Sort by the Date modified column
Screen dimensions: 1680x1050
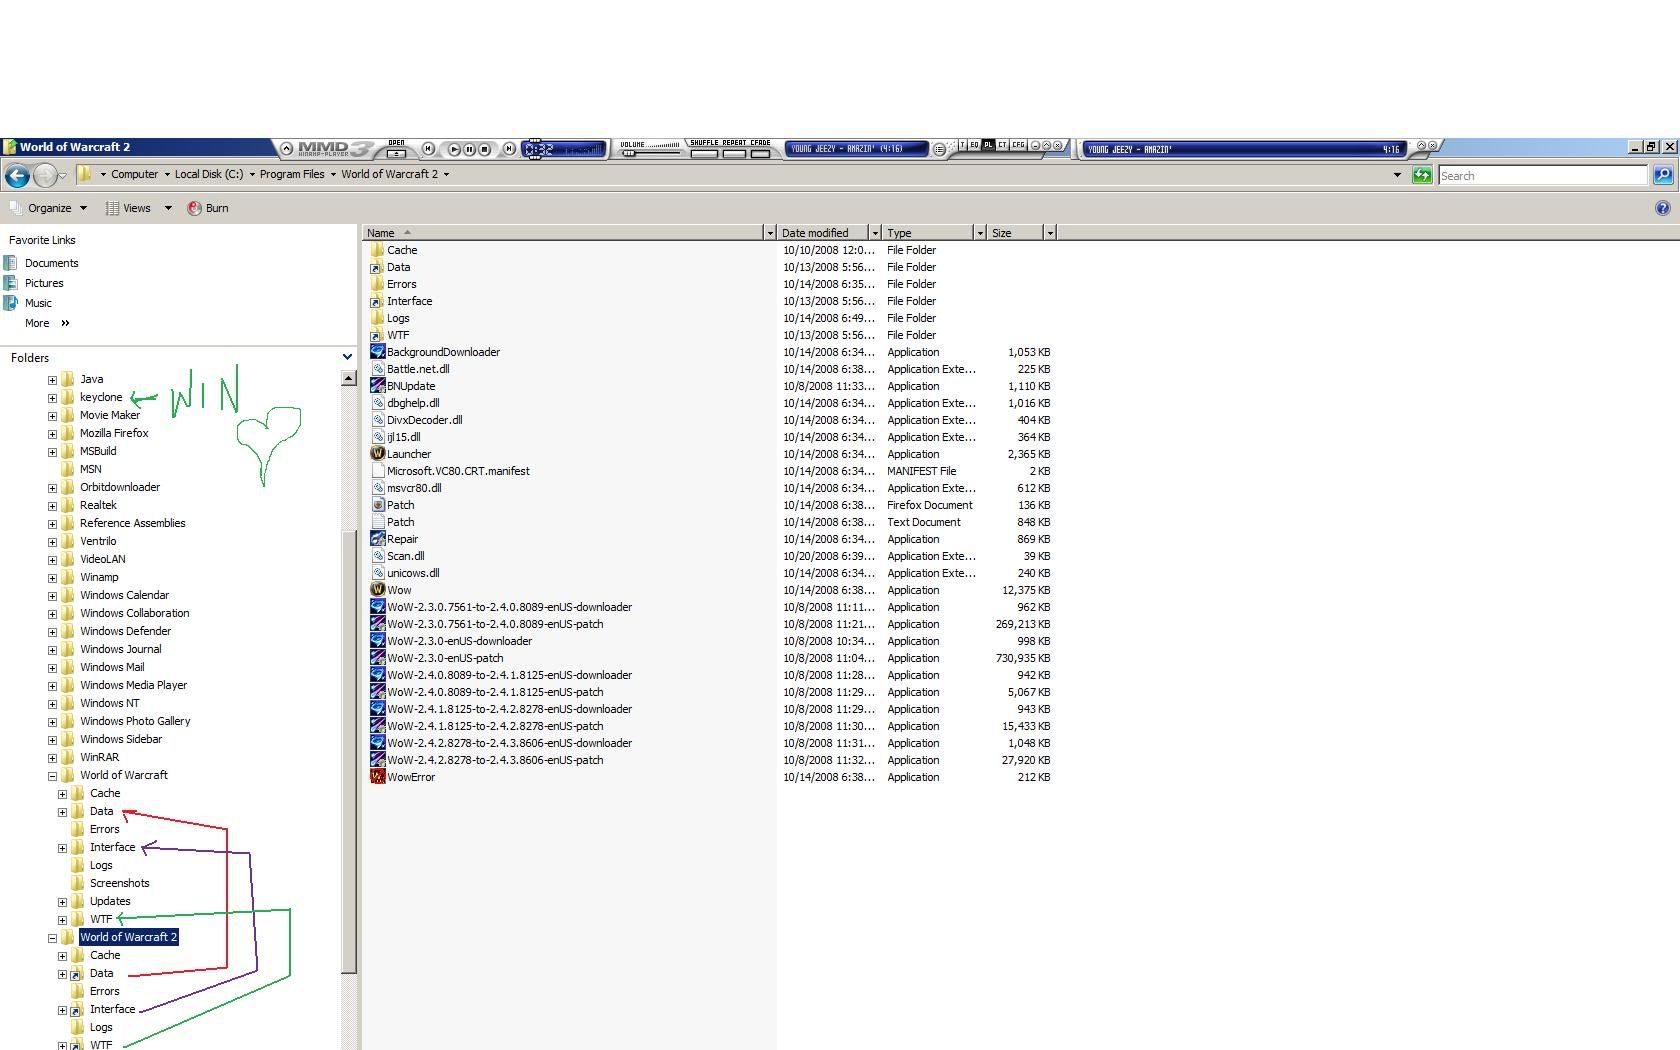[x=824, y=232]
